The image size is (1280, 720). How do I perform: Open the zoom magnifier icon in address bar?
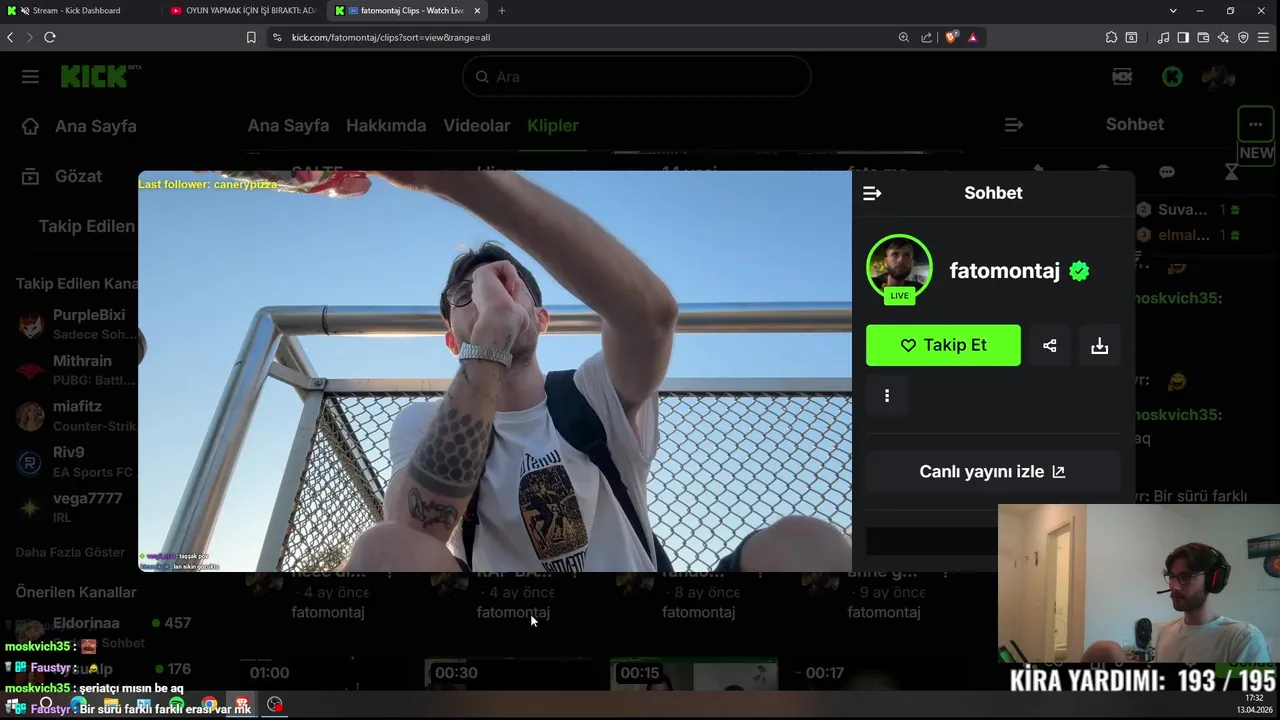tap(903, 37)
